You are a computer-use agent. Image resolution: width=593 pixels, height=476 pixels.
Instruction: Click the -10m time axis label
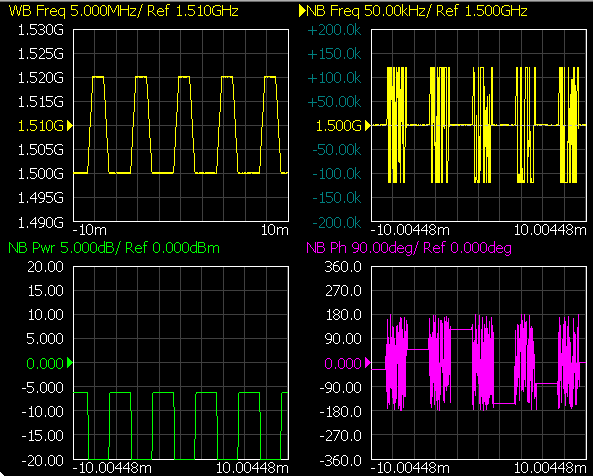pos(90,230)
